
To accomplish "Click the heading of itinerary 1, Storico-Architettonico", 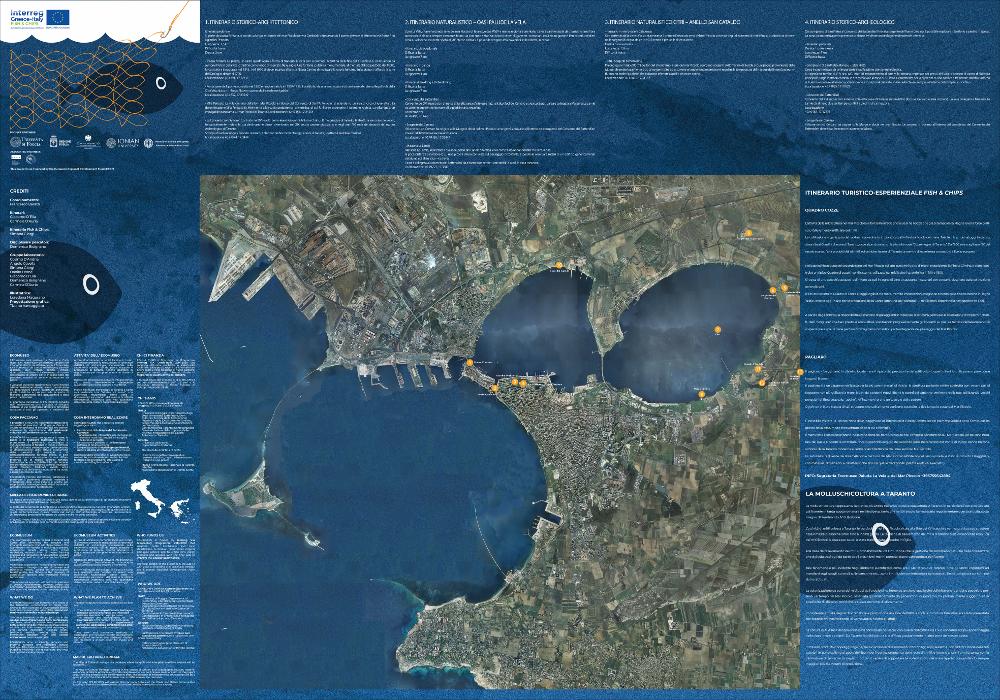I will coord(252,23).
